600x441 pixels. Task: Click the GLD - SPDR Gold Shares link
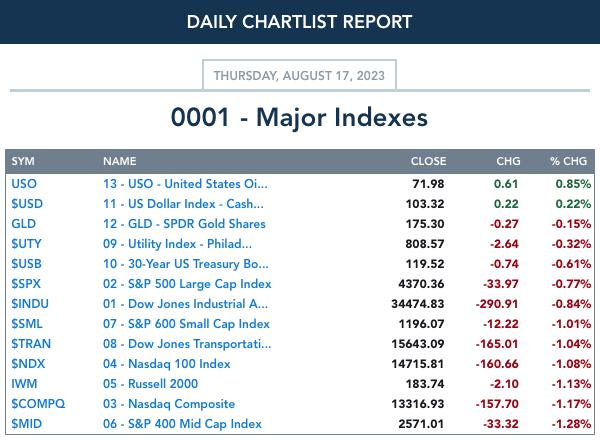tap(184, 224)
